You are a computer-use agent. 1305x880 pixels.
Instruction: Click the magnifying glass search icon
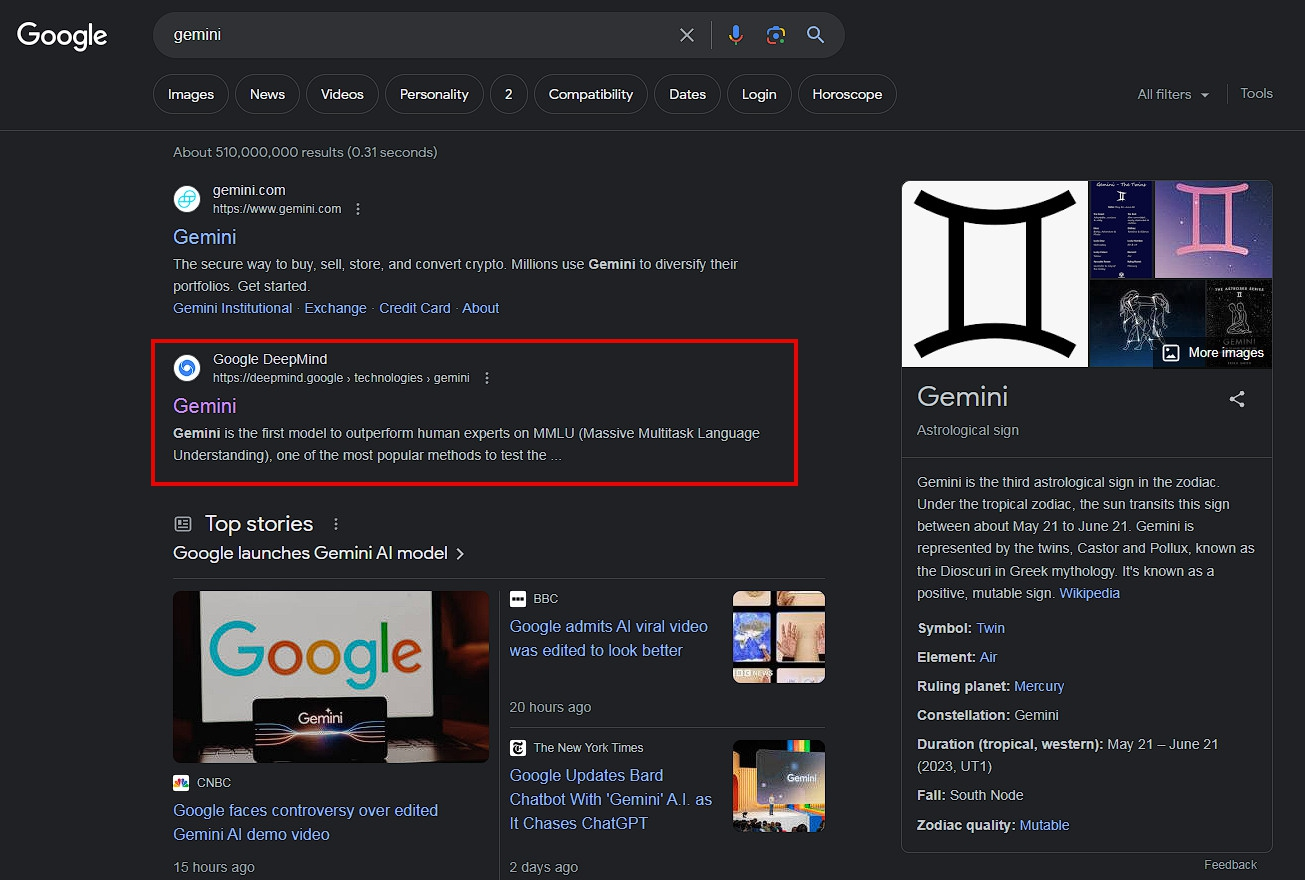click(816, 35)
